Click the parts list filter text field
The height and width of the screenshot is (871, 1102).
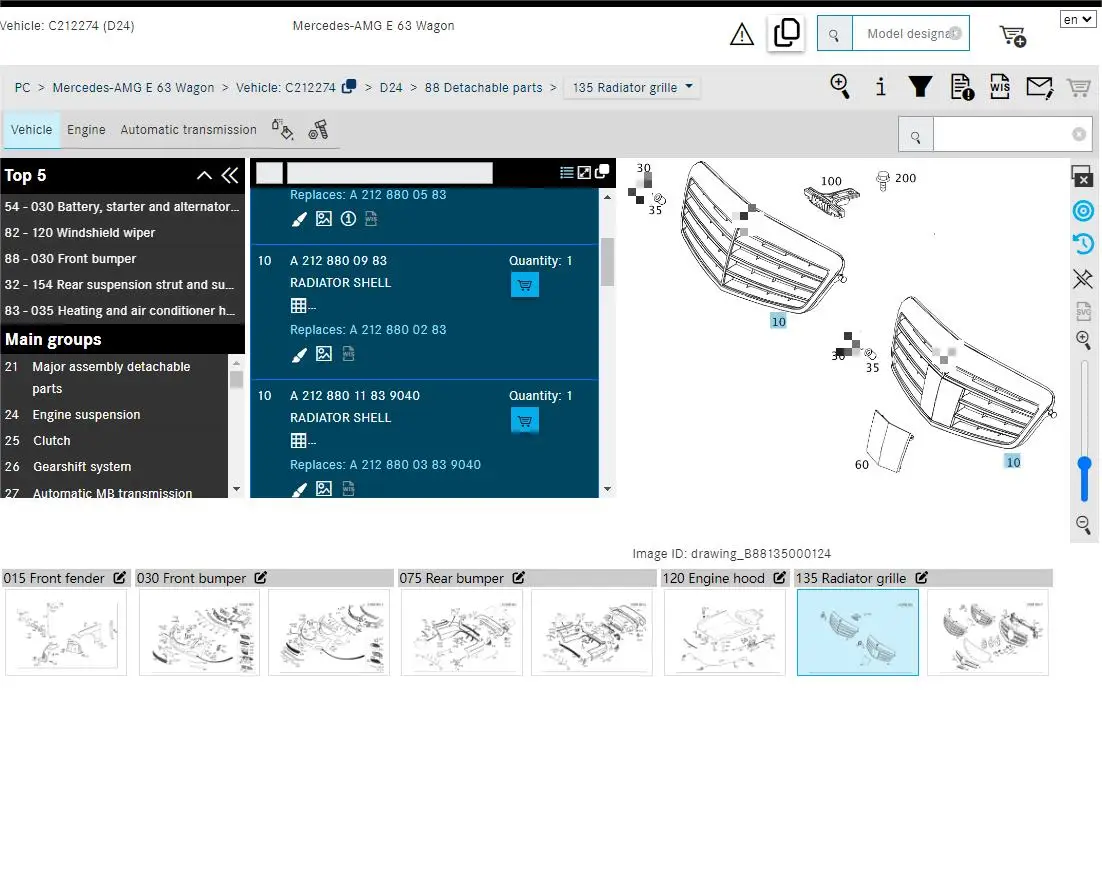(389, 172)
